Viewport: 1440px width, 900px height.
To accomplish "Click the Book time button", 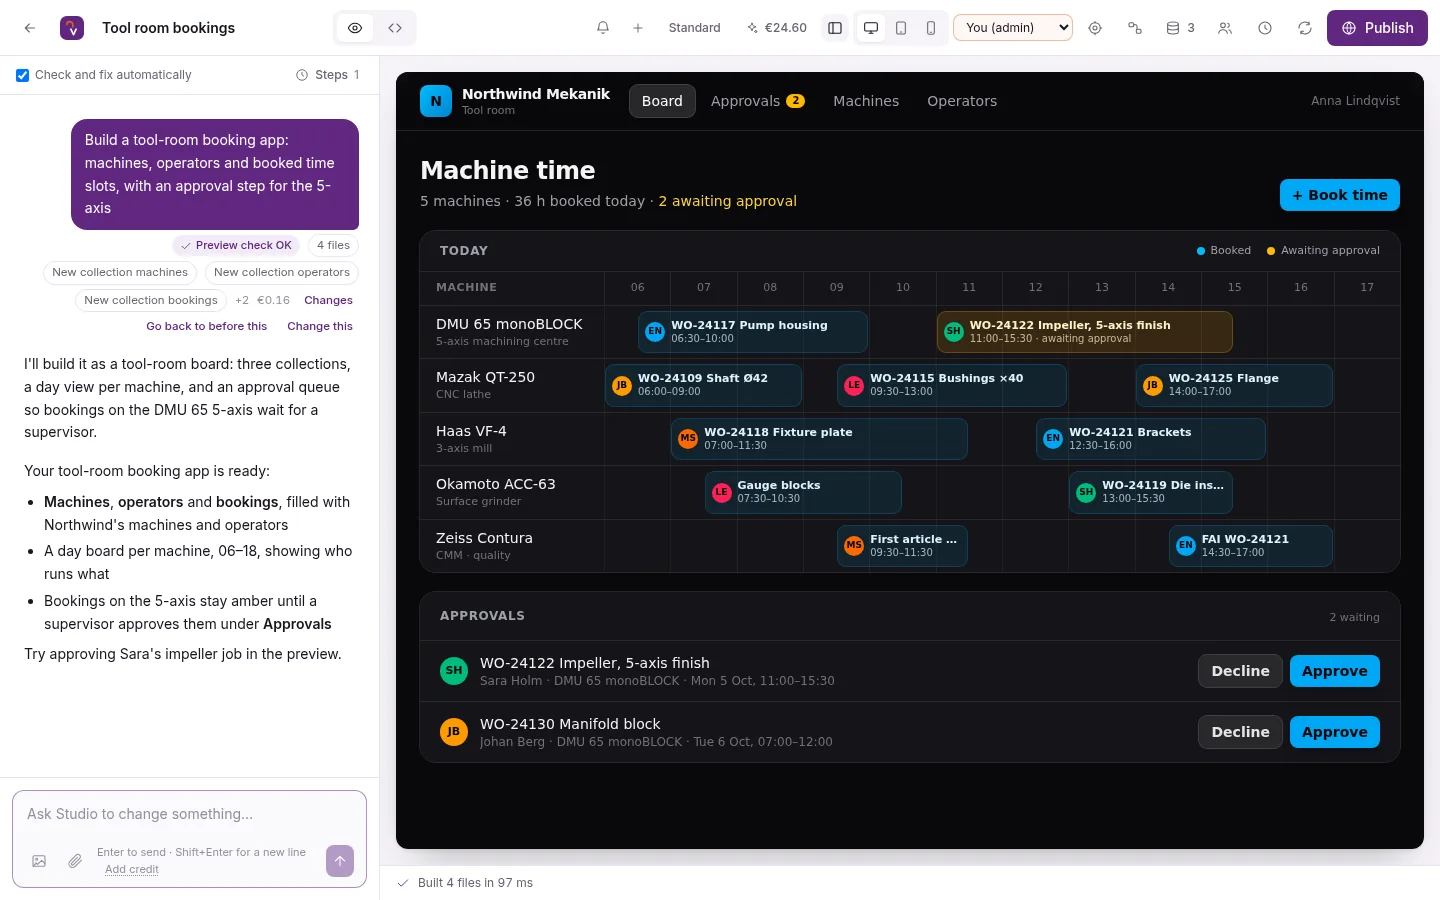I will [1340, 195].
